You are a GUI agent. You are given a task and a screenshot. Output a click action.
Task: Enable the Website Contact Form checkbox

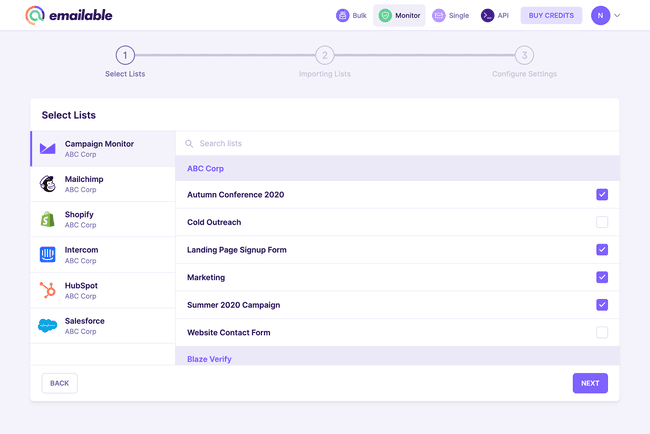click(x=602, y=332)
